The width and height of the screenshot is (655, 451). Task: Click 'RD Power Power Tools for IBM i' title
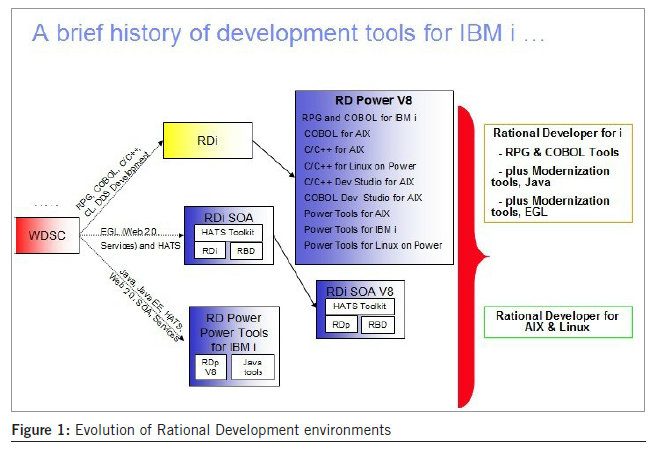click(x=234, y=332)
